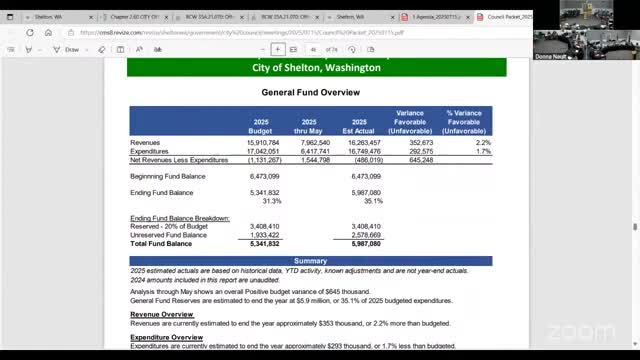Click the Beginning Fund Balance label

(x=168, y=176)
